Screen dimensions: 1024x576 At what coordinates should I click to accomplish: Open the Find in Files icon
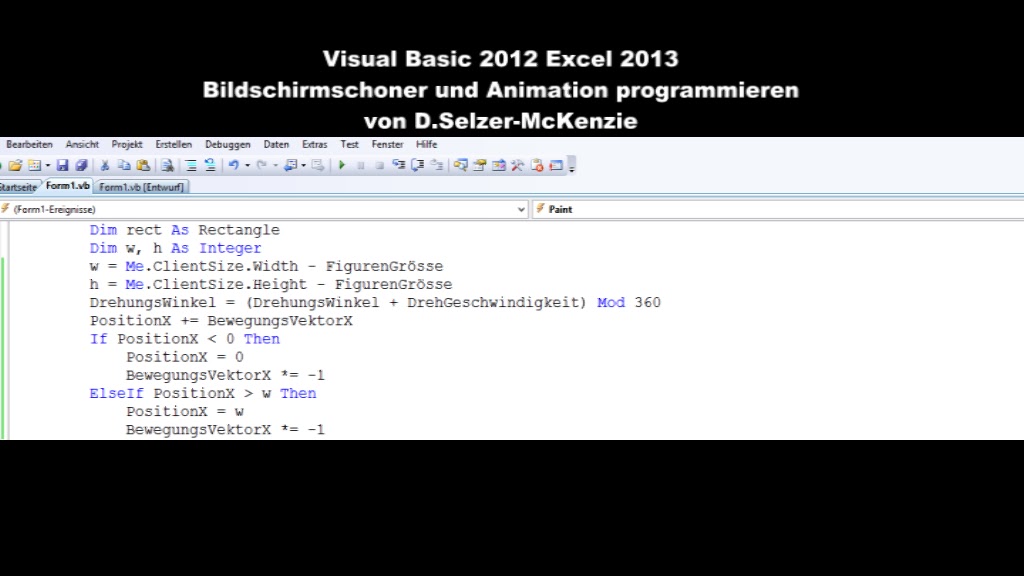tap(167, 166)
